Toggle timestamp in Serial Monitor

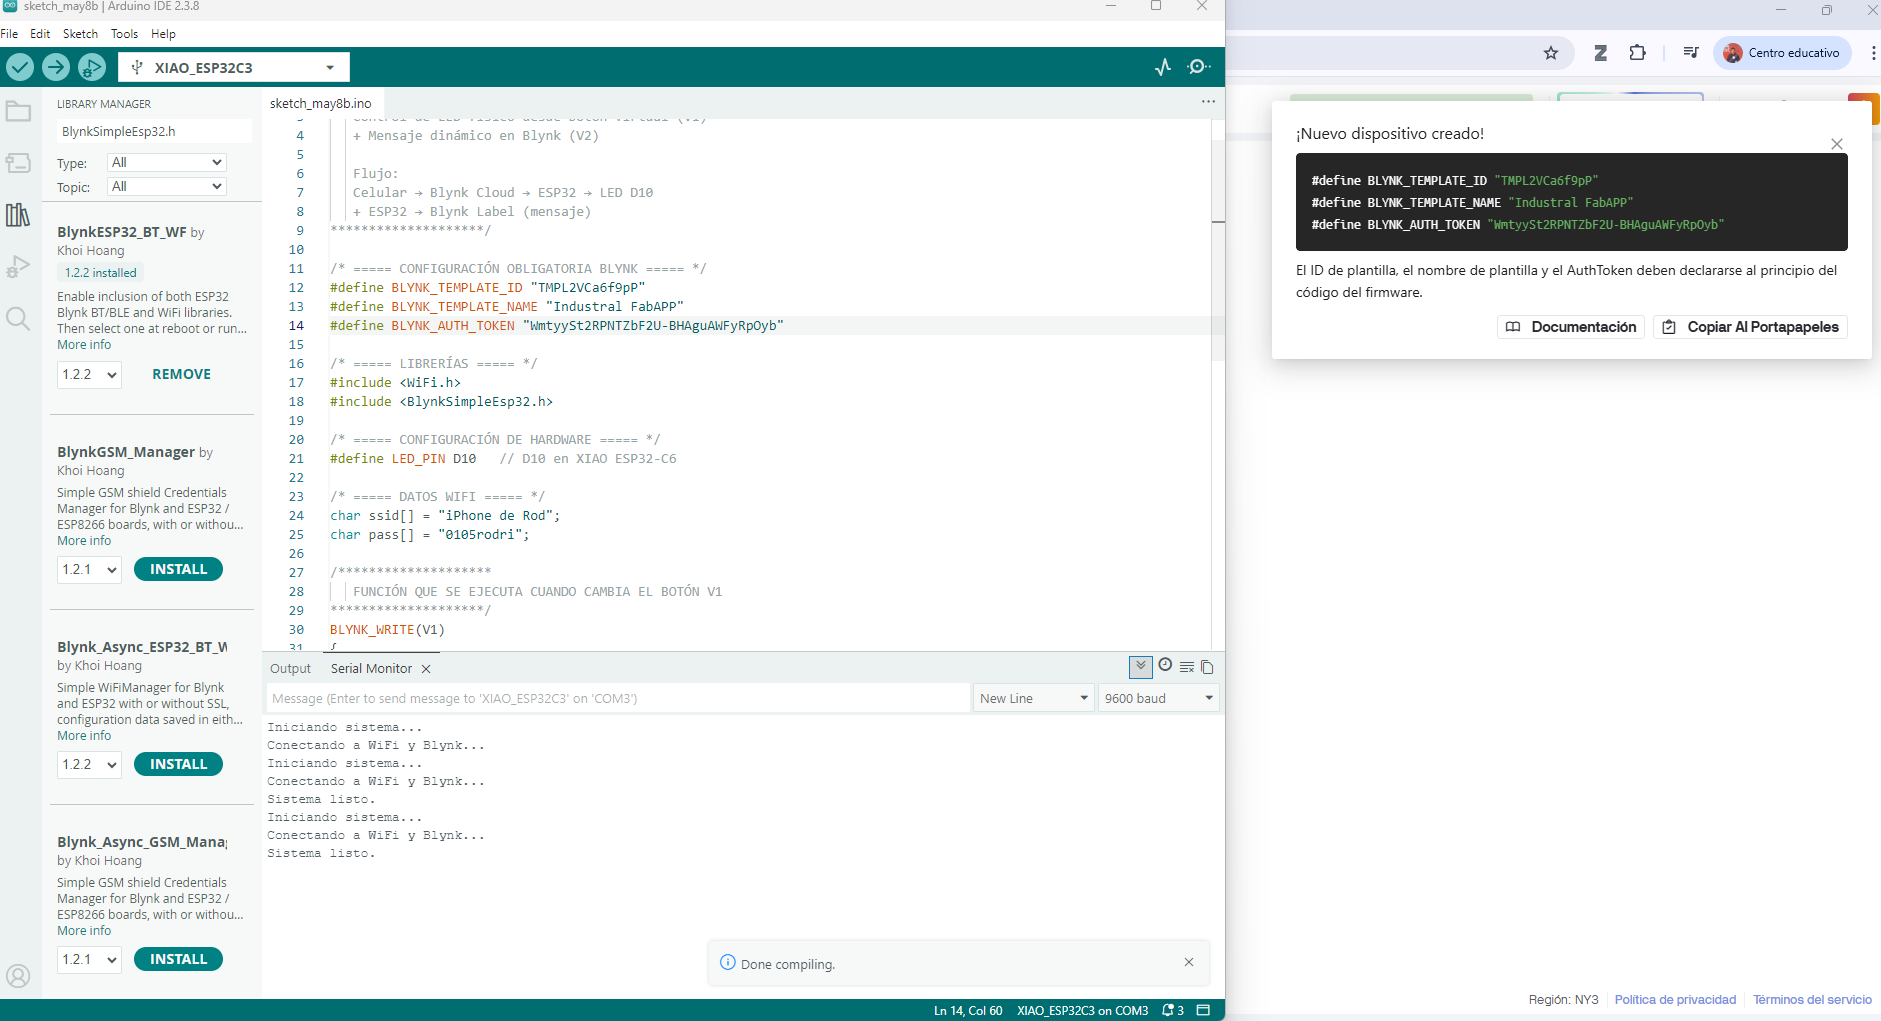coord(1165,666)
